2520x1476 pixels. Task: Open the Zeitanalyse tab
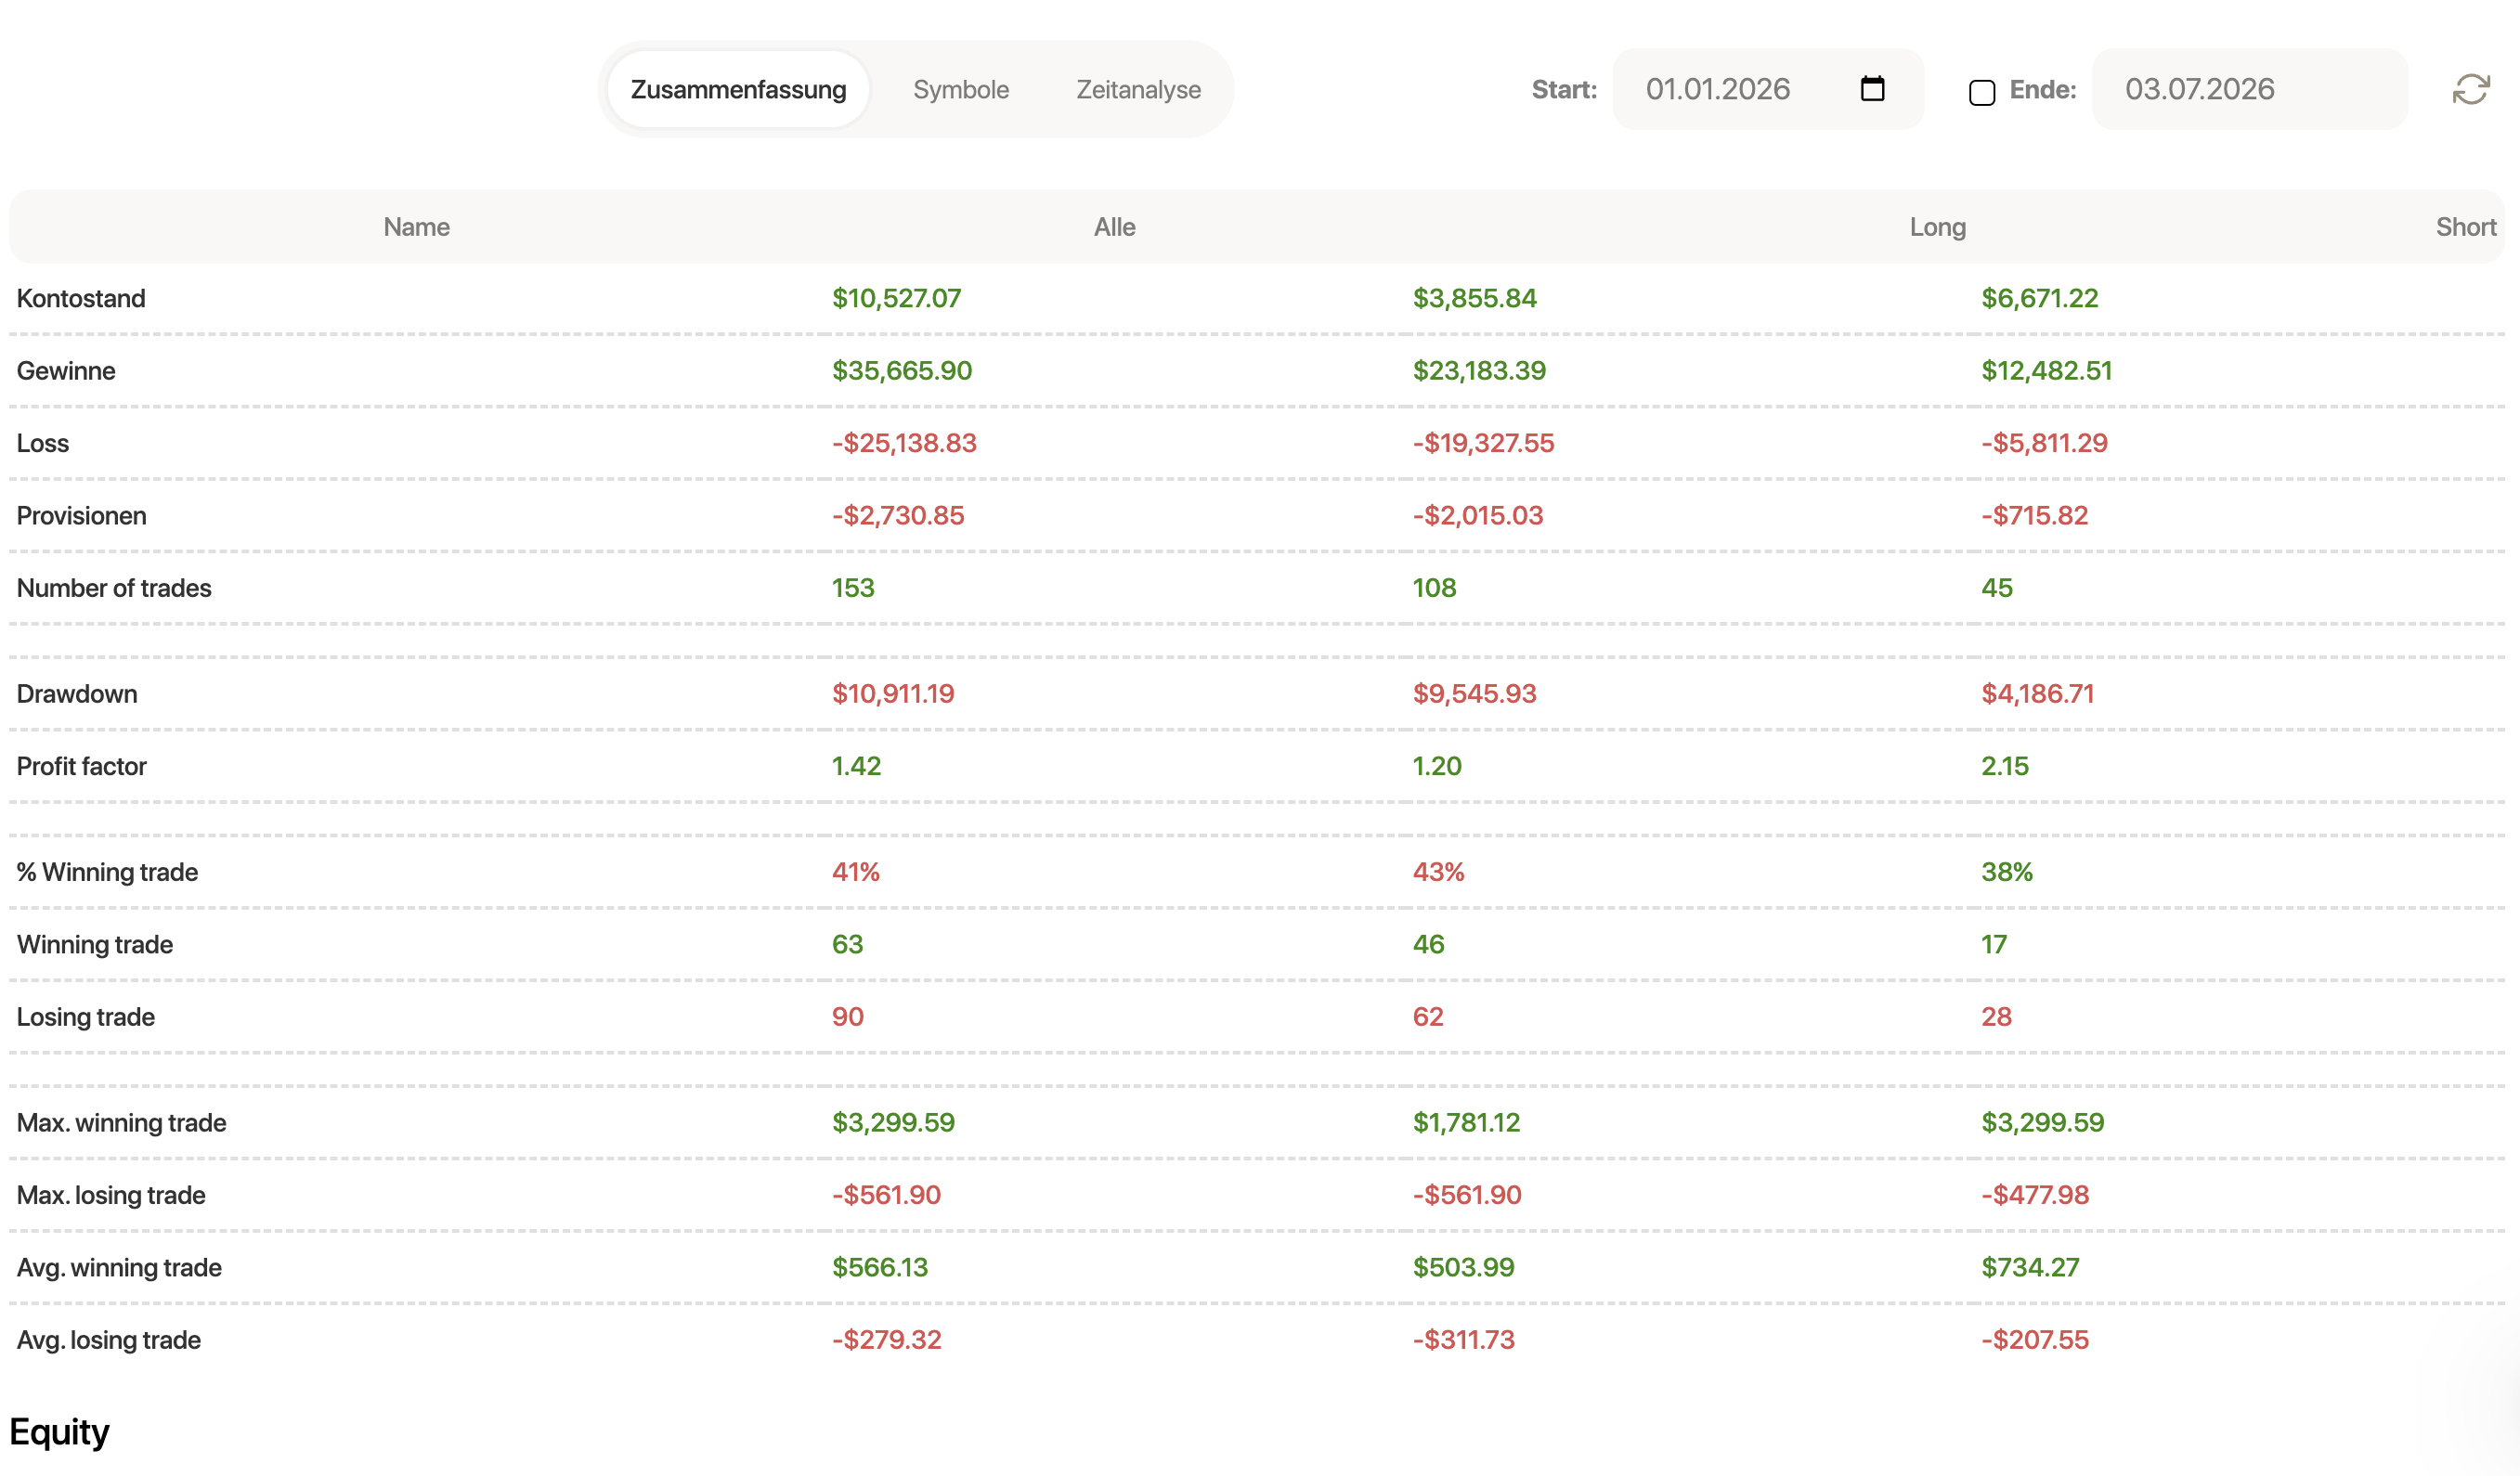[x=1138, y=90]
